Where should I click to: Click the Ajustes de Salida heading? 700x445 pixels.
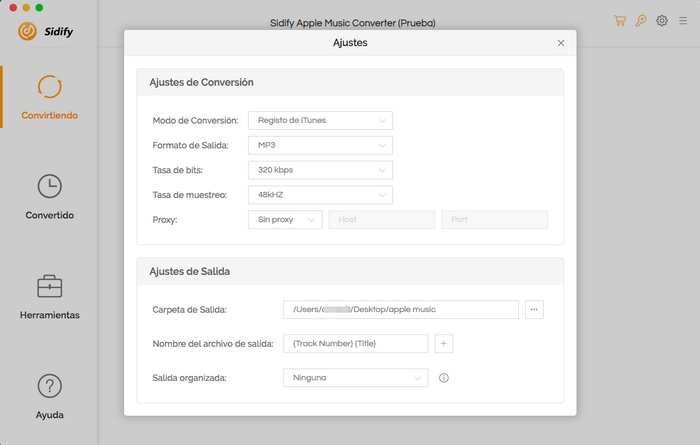[x=189, y=271]
